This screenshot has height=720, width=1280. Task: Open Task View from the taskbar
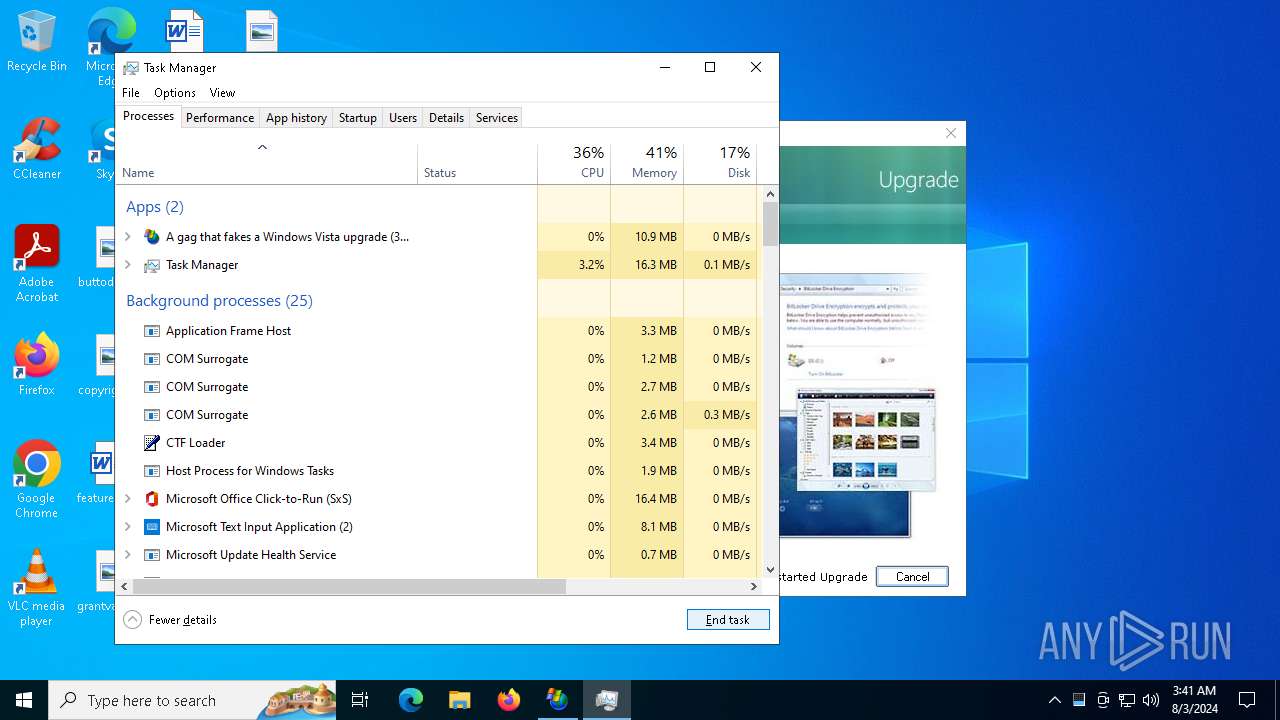[360, 700]
